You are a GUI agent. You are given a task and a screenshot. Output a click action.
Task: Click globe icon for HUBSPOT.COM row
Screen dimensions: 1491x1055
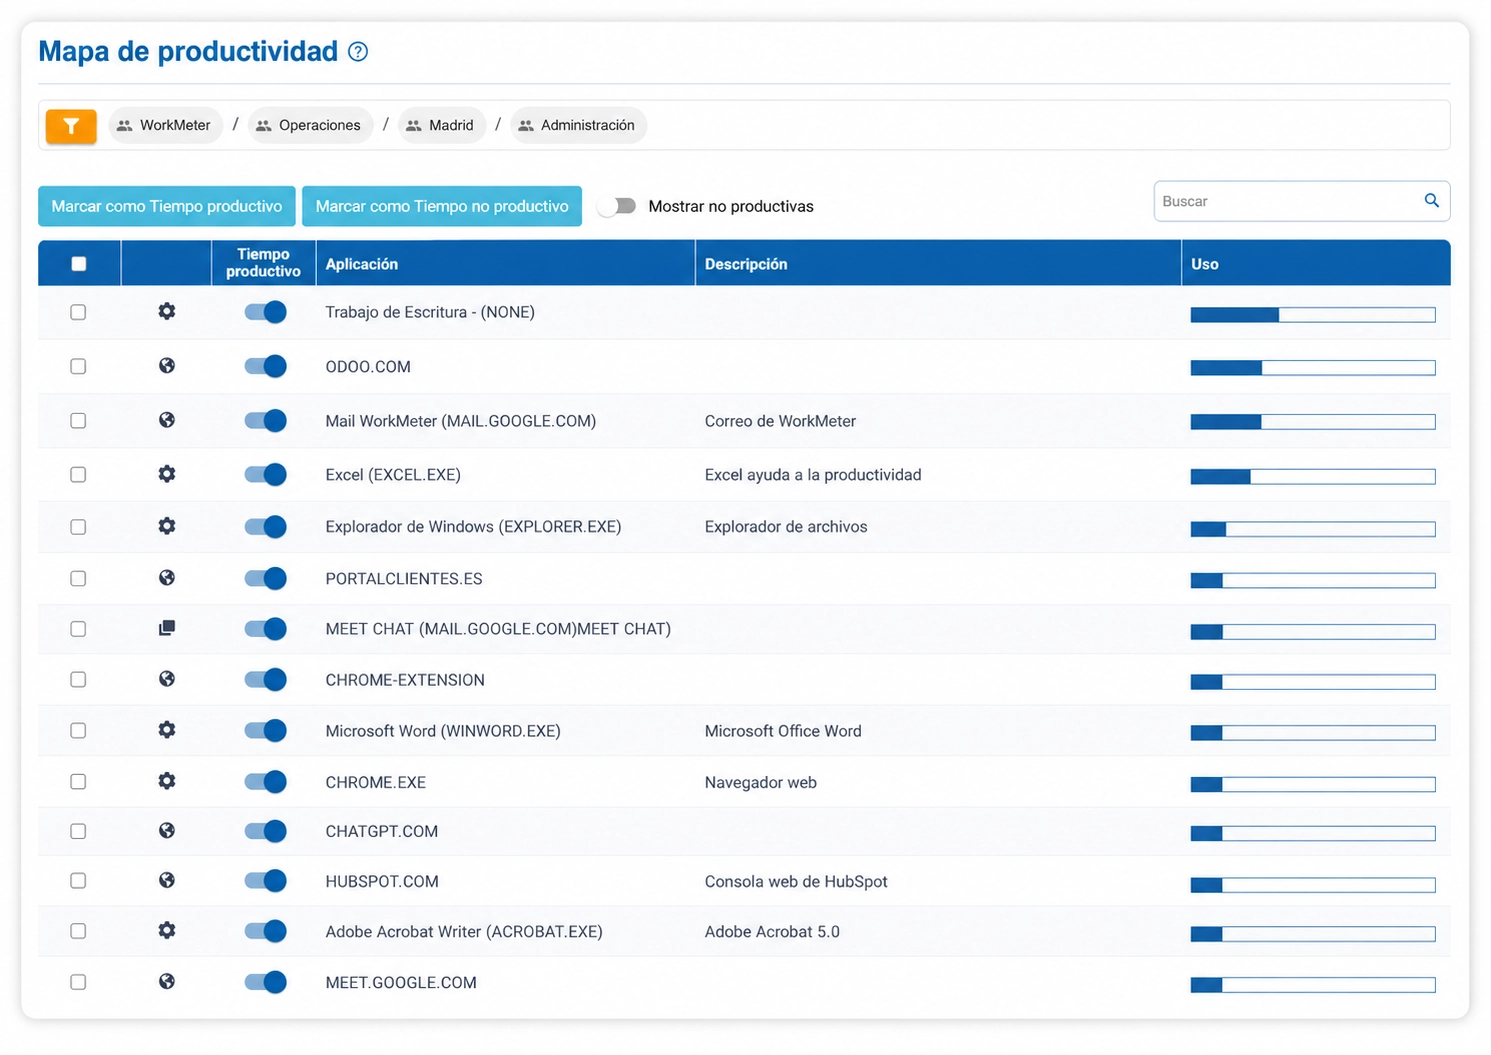click(167, 881)
